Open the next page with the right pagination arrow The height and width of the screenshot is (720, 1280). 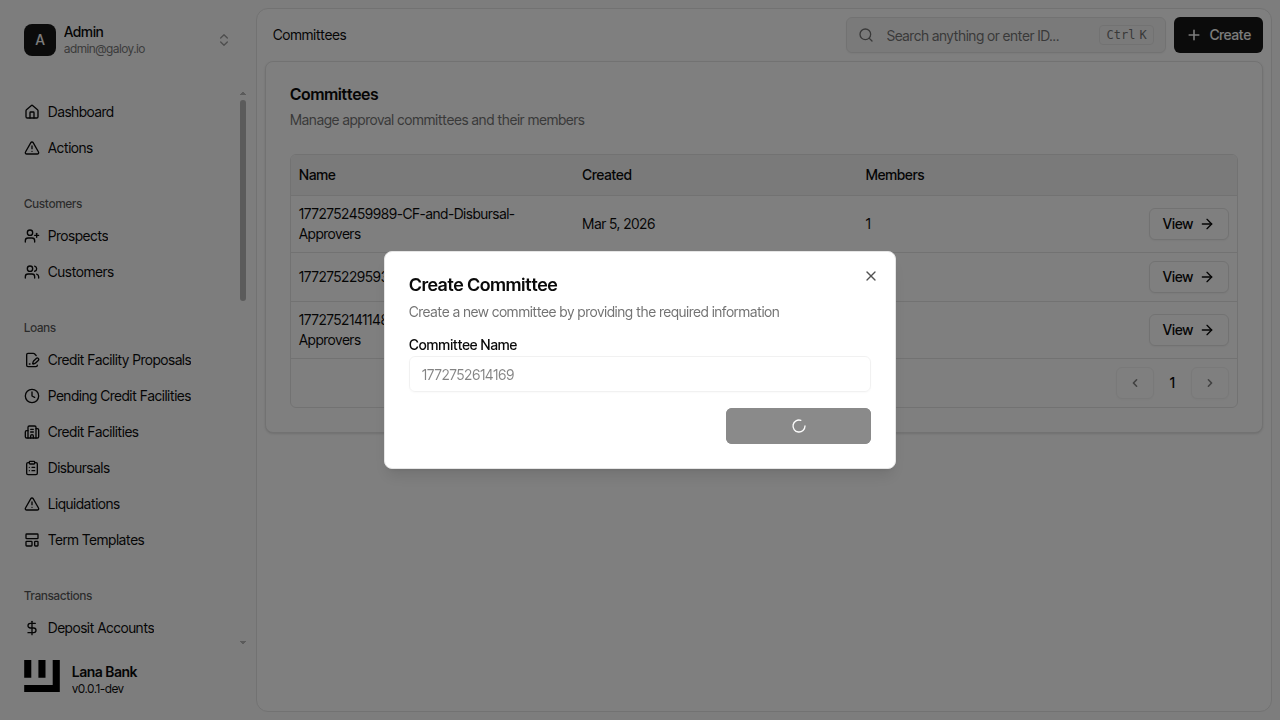tap(1210, 382)
